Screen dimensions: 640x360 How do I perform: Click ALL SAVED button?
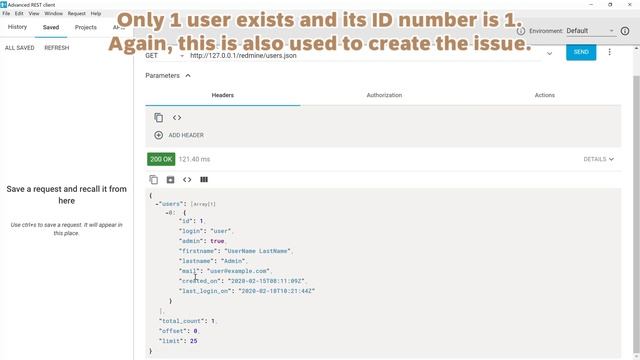pos(20,48)
